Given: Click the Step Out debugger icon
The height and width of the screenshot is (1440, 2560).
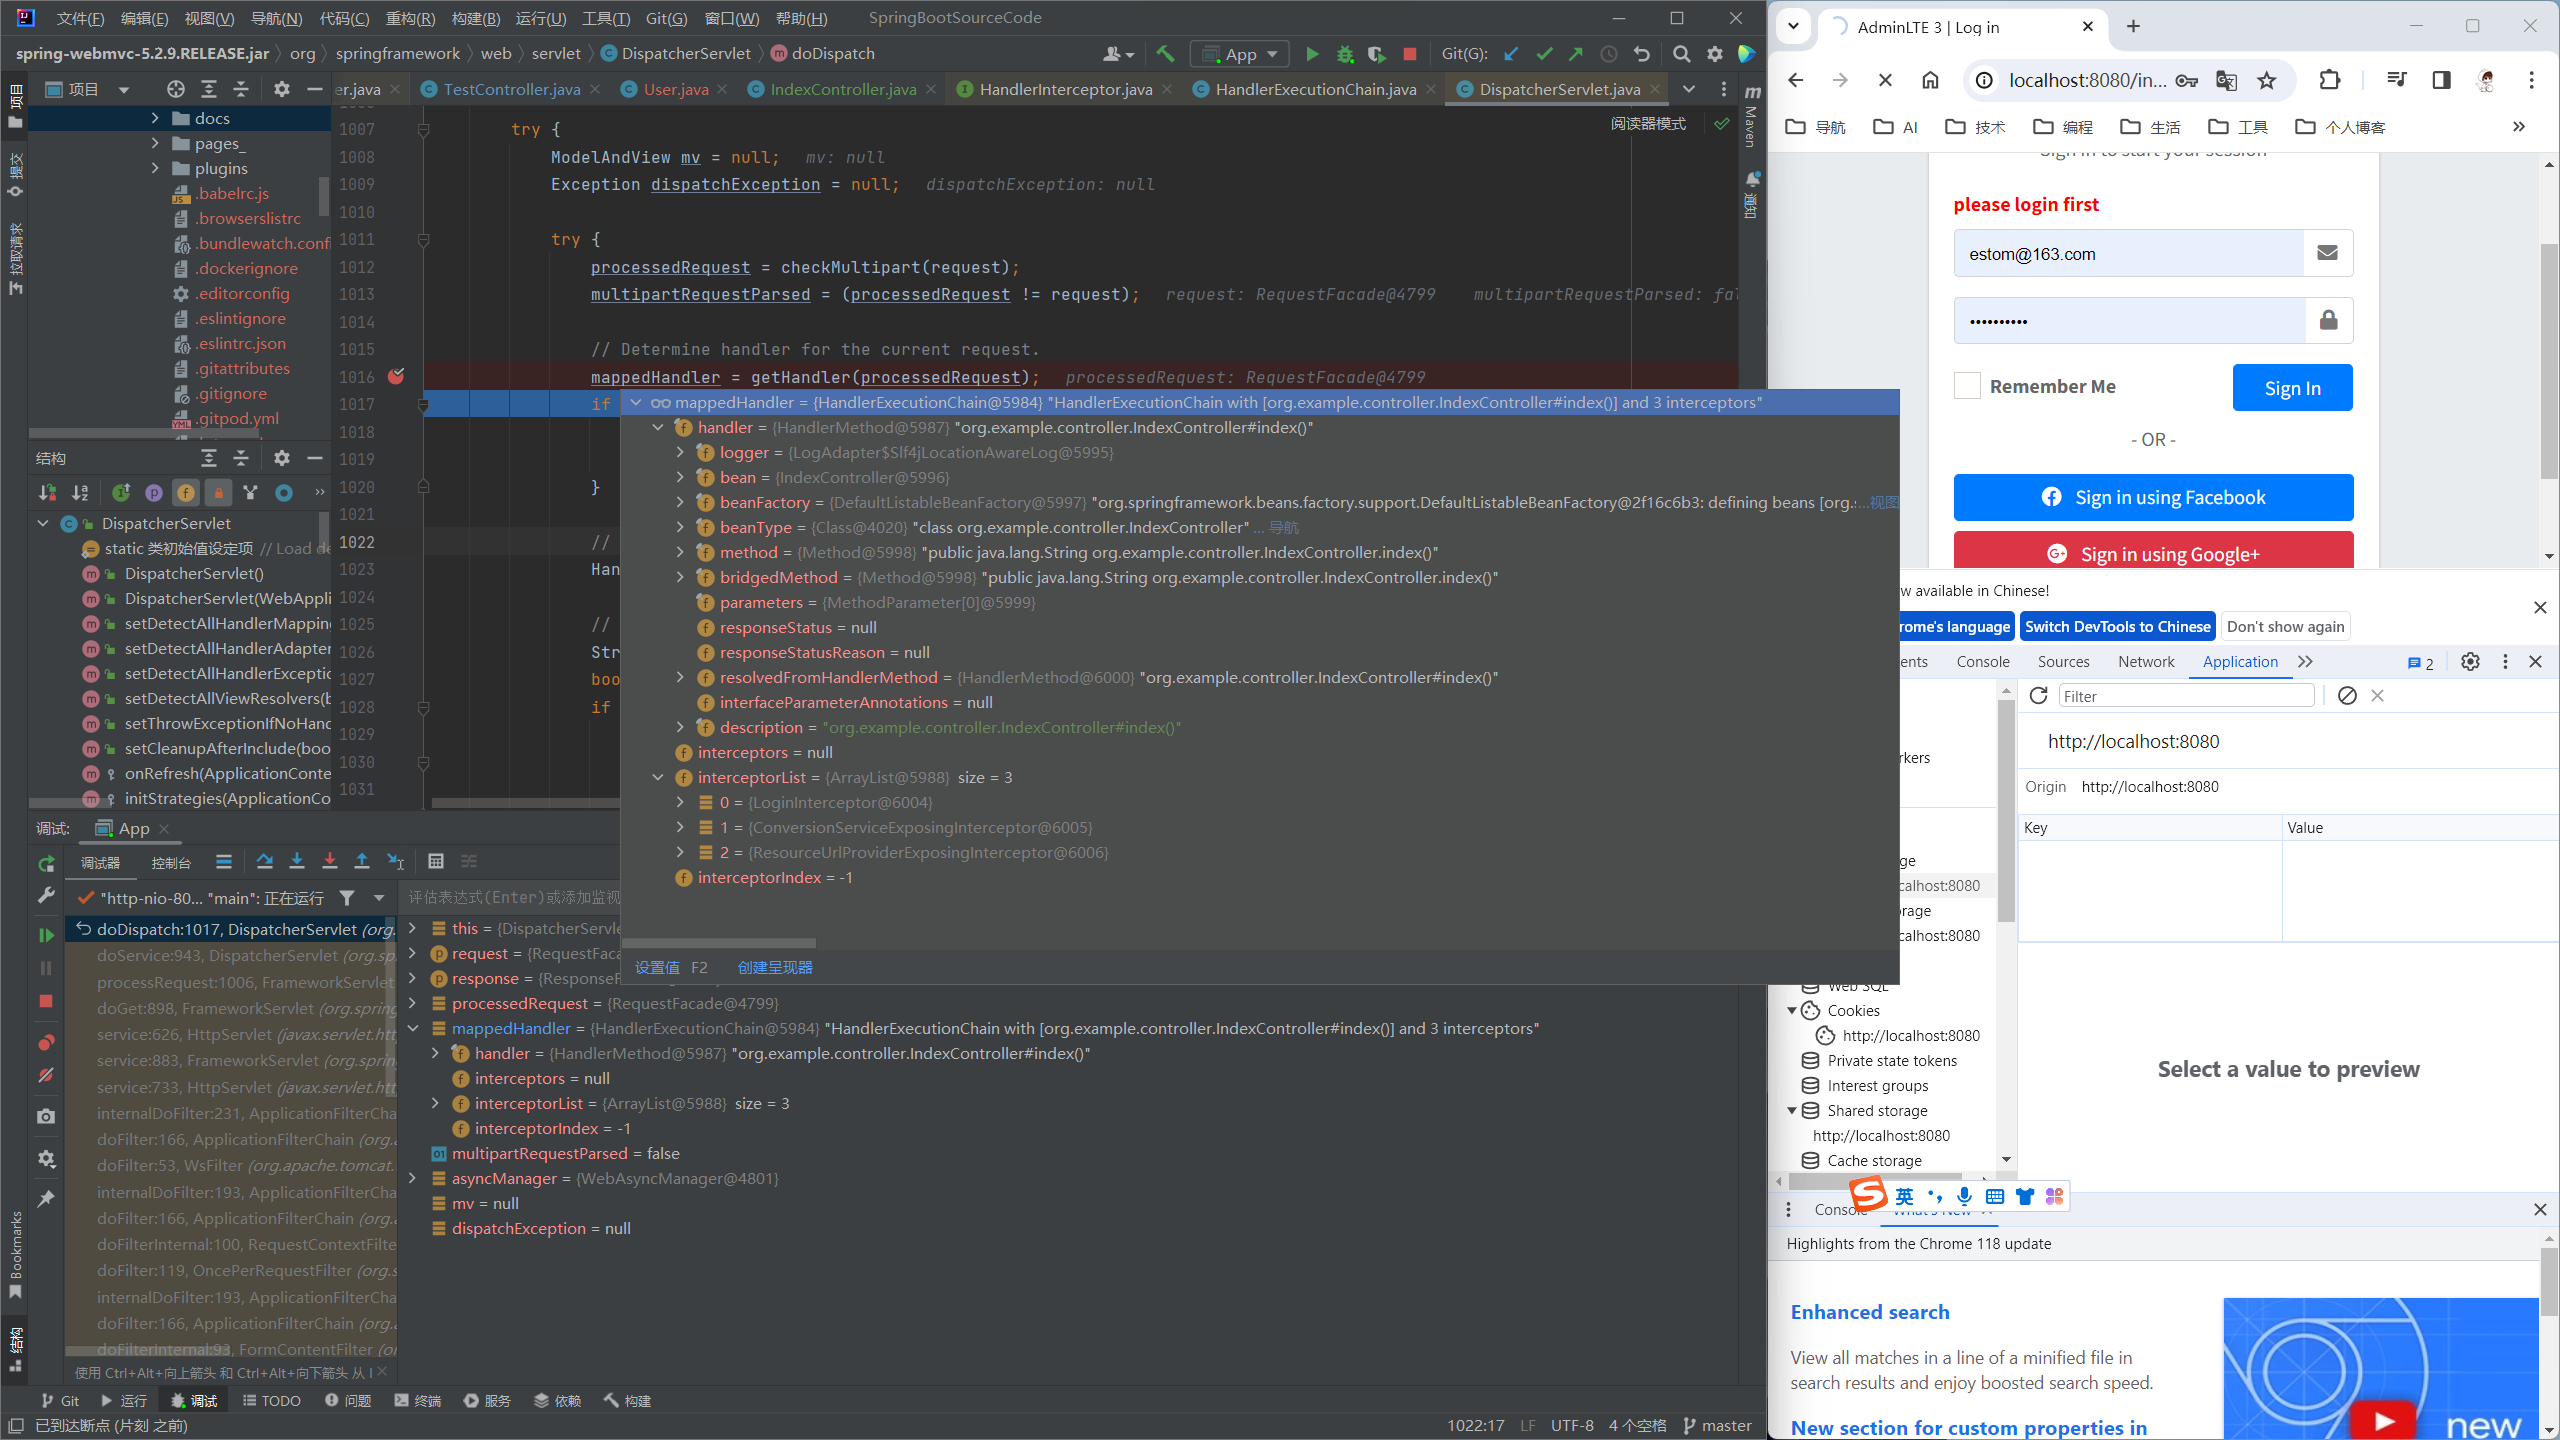Looking at the screenshot, I should [362, 861].
